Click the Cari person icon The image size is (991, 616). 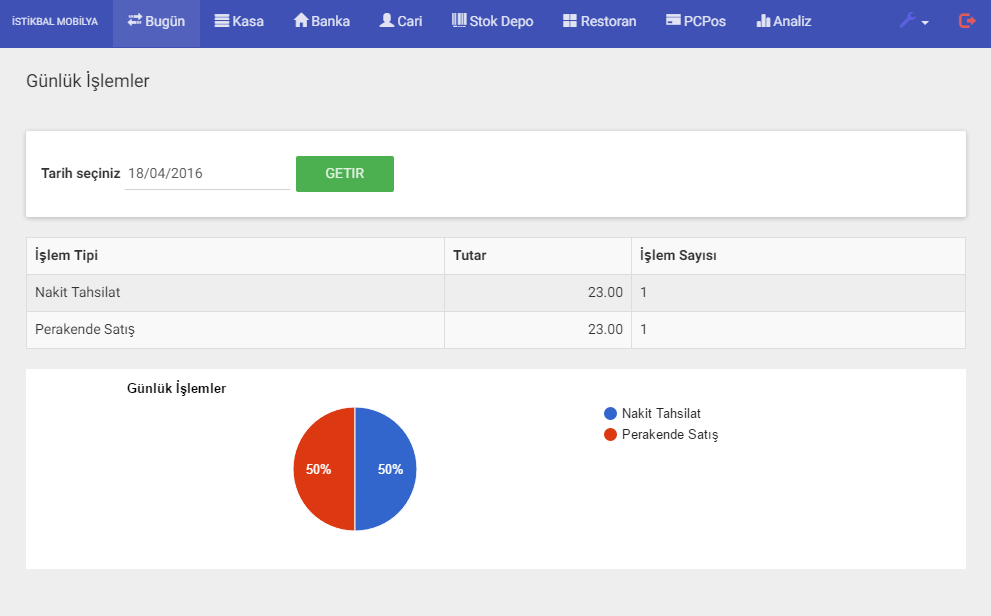pos(387,20)
